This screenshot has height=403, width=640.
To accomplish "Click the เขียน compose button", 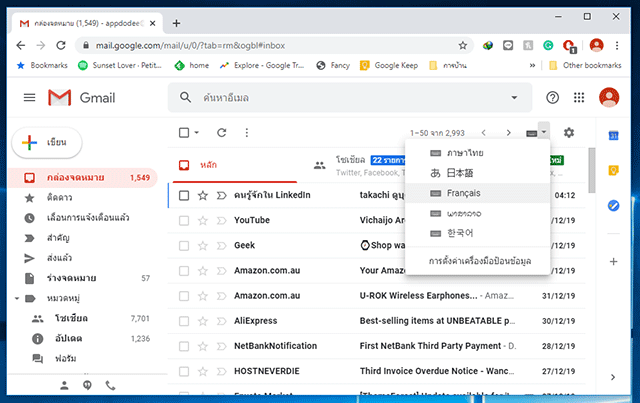I will tap(47, 142).
